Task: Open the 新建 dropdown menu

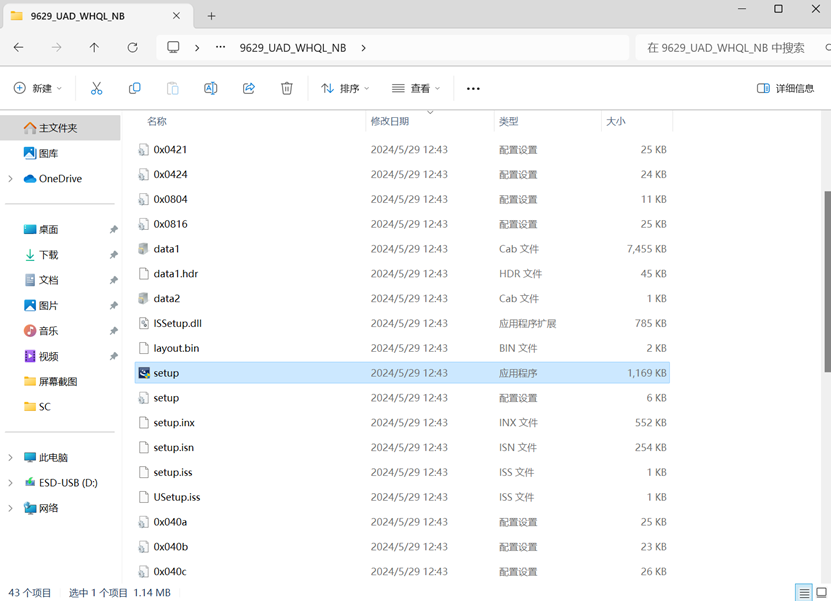Action: tap(38, 88)
